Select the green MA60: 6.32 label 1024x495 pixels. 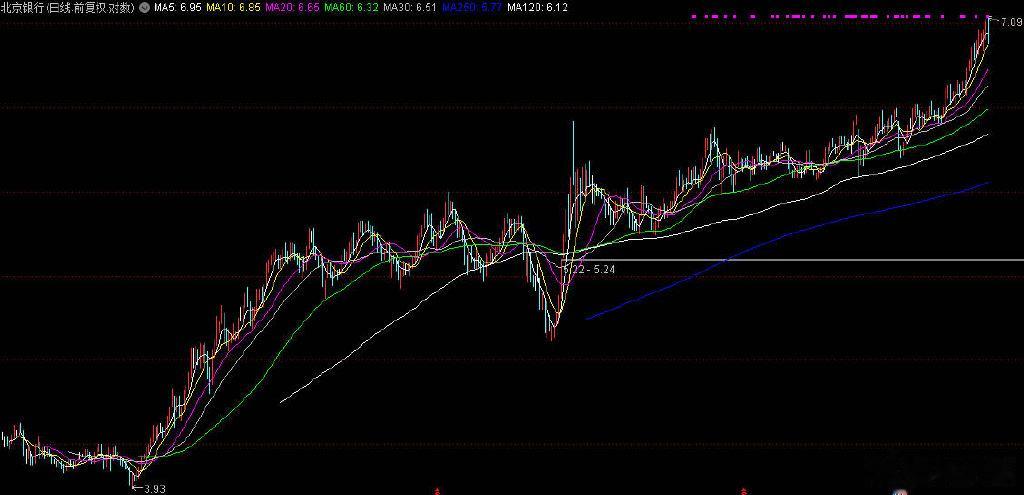[351, 8]
